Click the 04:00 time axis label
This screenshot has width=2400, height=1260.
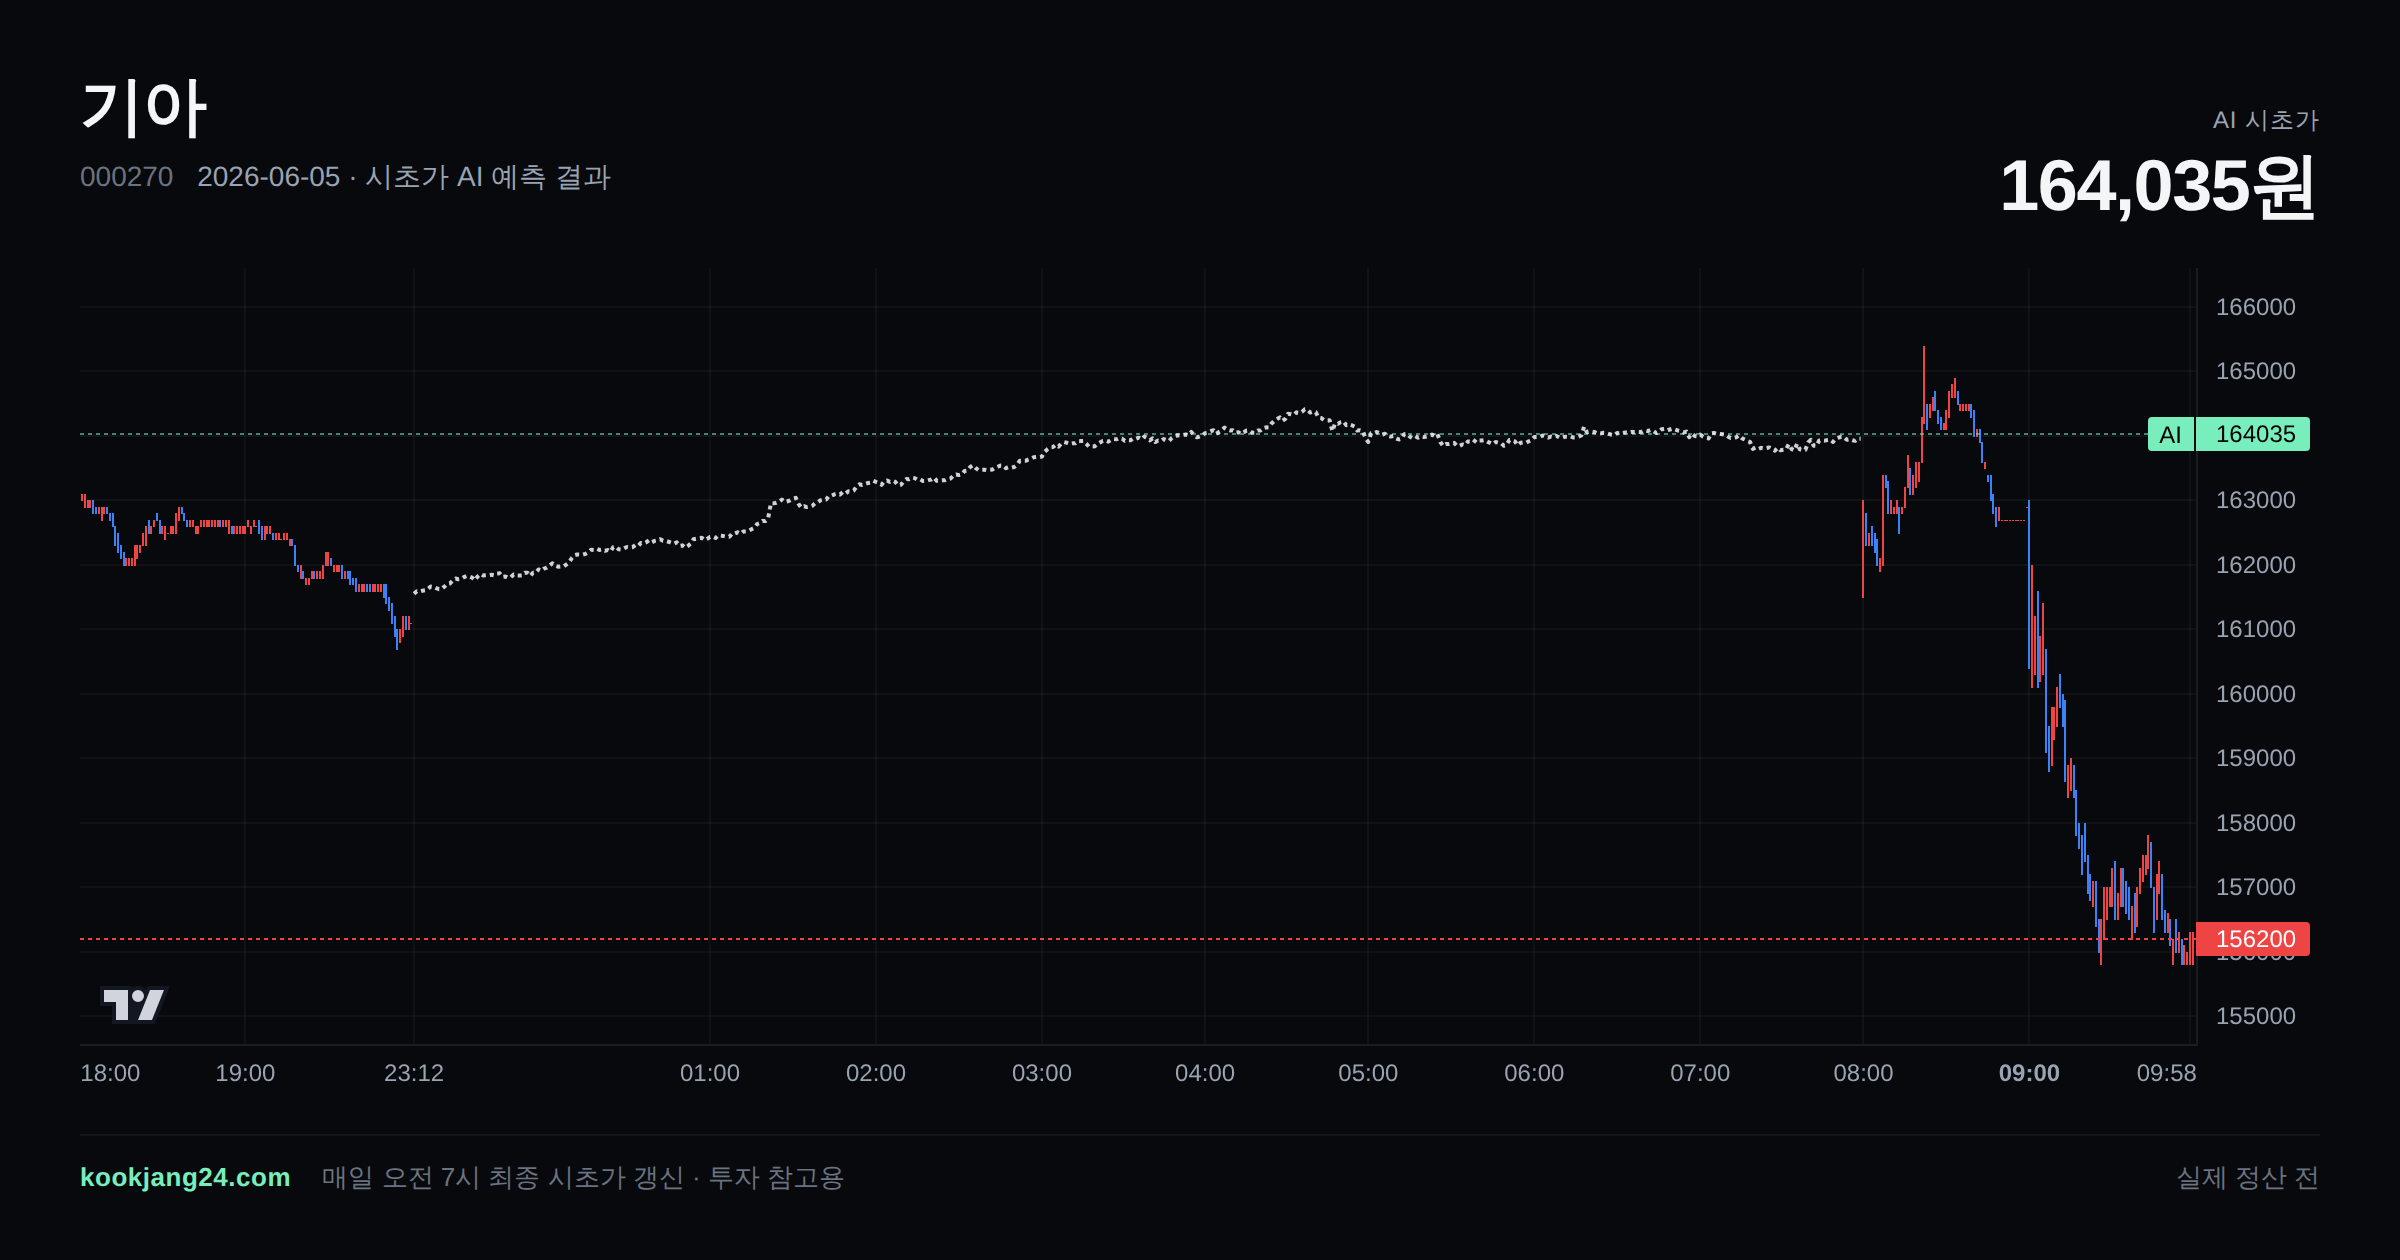[1205, 1073]
